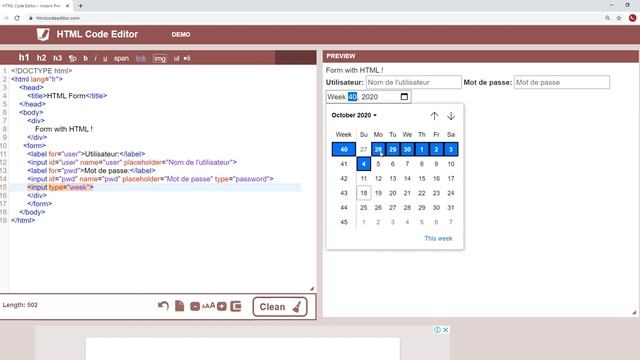Open a new browser tab
Viewport: 640px width, 360px height.
(x=80, y=6)
